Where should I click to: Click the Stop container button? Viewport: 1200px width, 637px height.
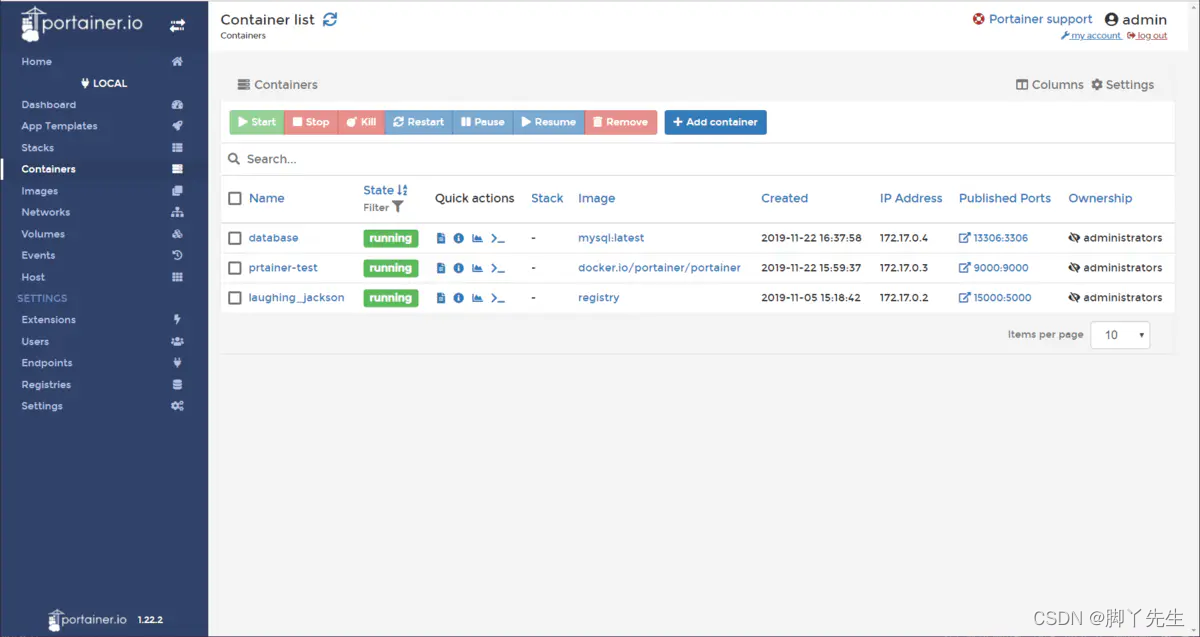311,122
